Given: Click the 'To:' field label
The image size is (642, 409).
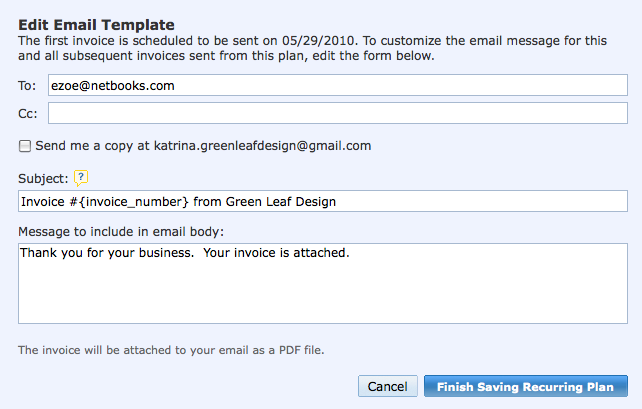Looking at the screenshot, I should (x=27, y=86).
